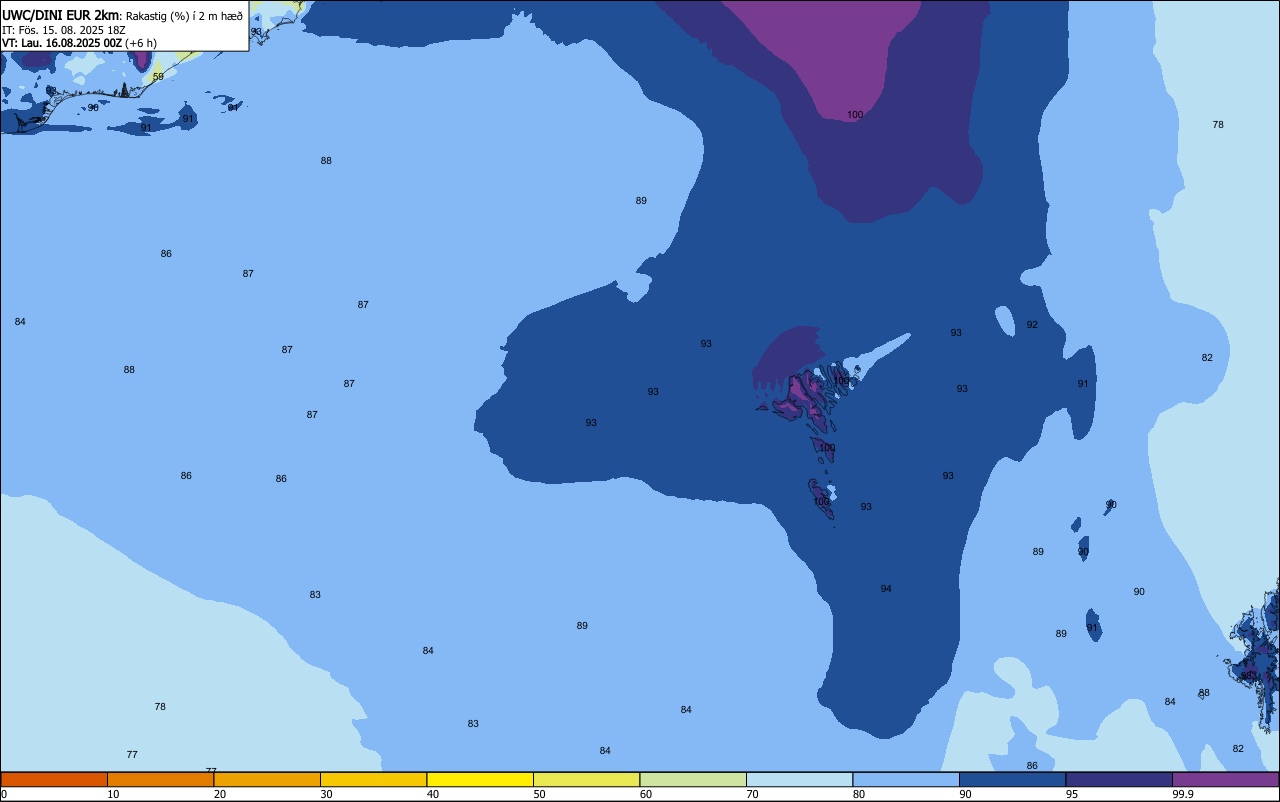Click the '99.9' legend tick label
Screen dimensions: 1280x802
tap(1183, 794)
